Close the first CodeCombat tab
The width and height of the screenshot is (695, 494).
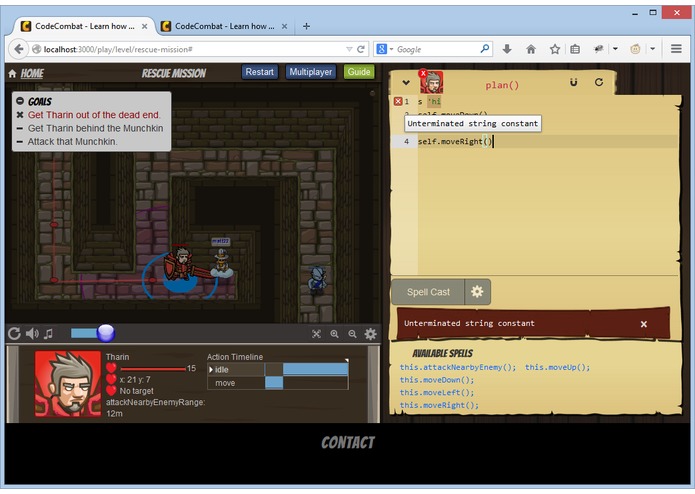[x=144, y=27]
